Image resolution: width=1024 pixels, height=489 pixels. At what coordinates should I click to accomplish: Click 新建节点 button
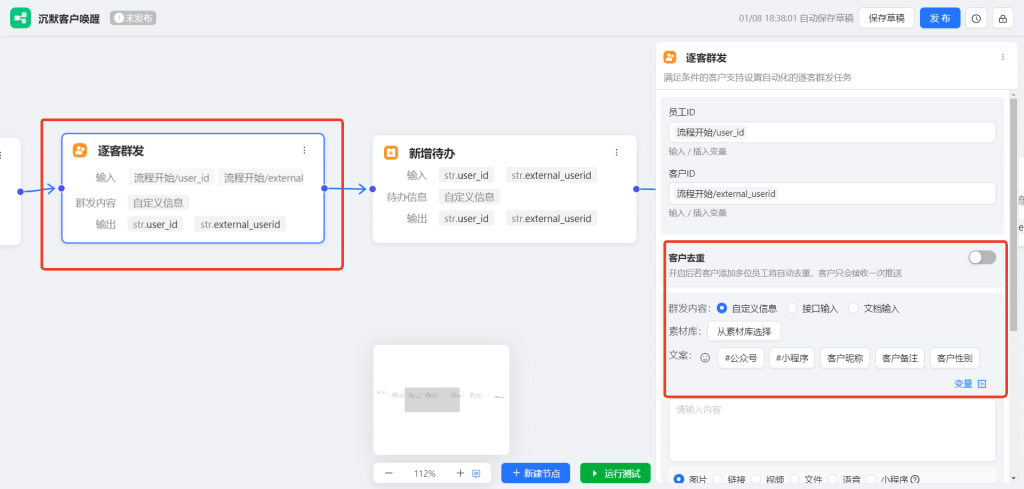536,473
